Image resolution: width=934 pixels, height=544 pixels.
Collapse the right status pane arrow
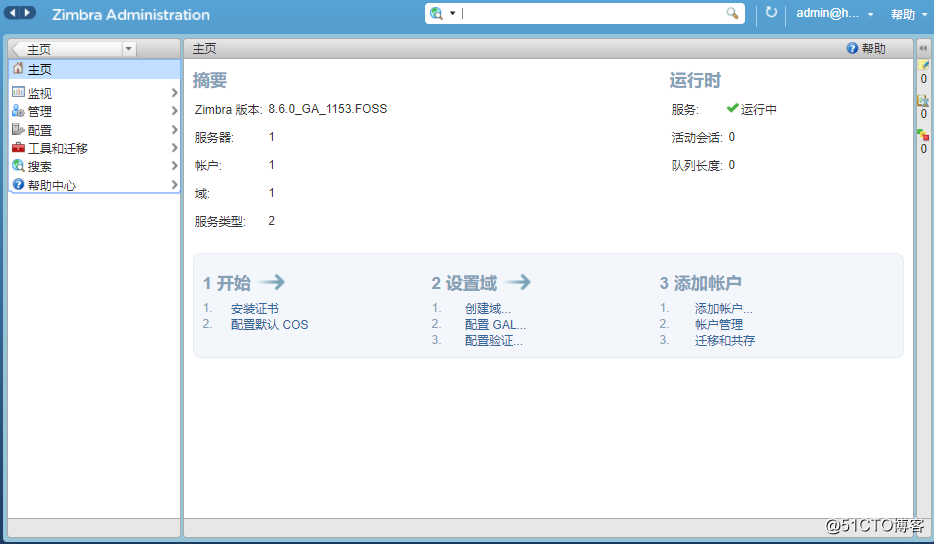923,48
